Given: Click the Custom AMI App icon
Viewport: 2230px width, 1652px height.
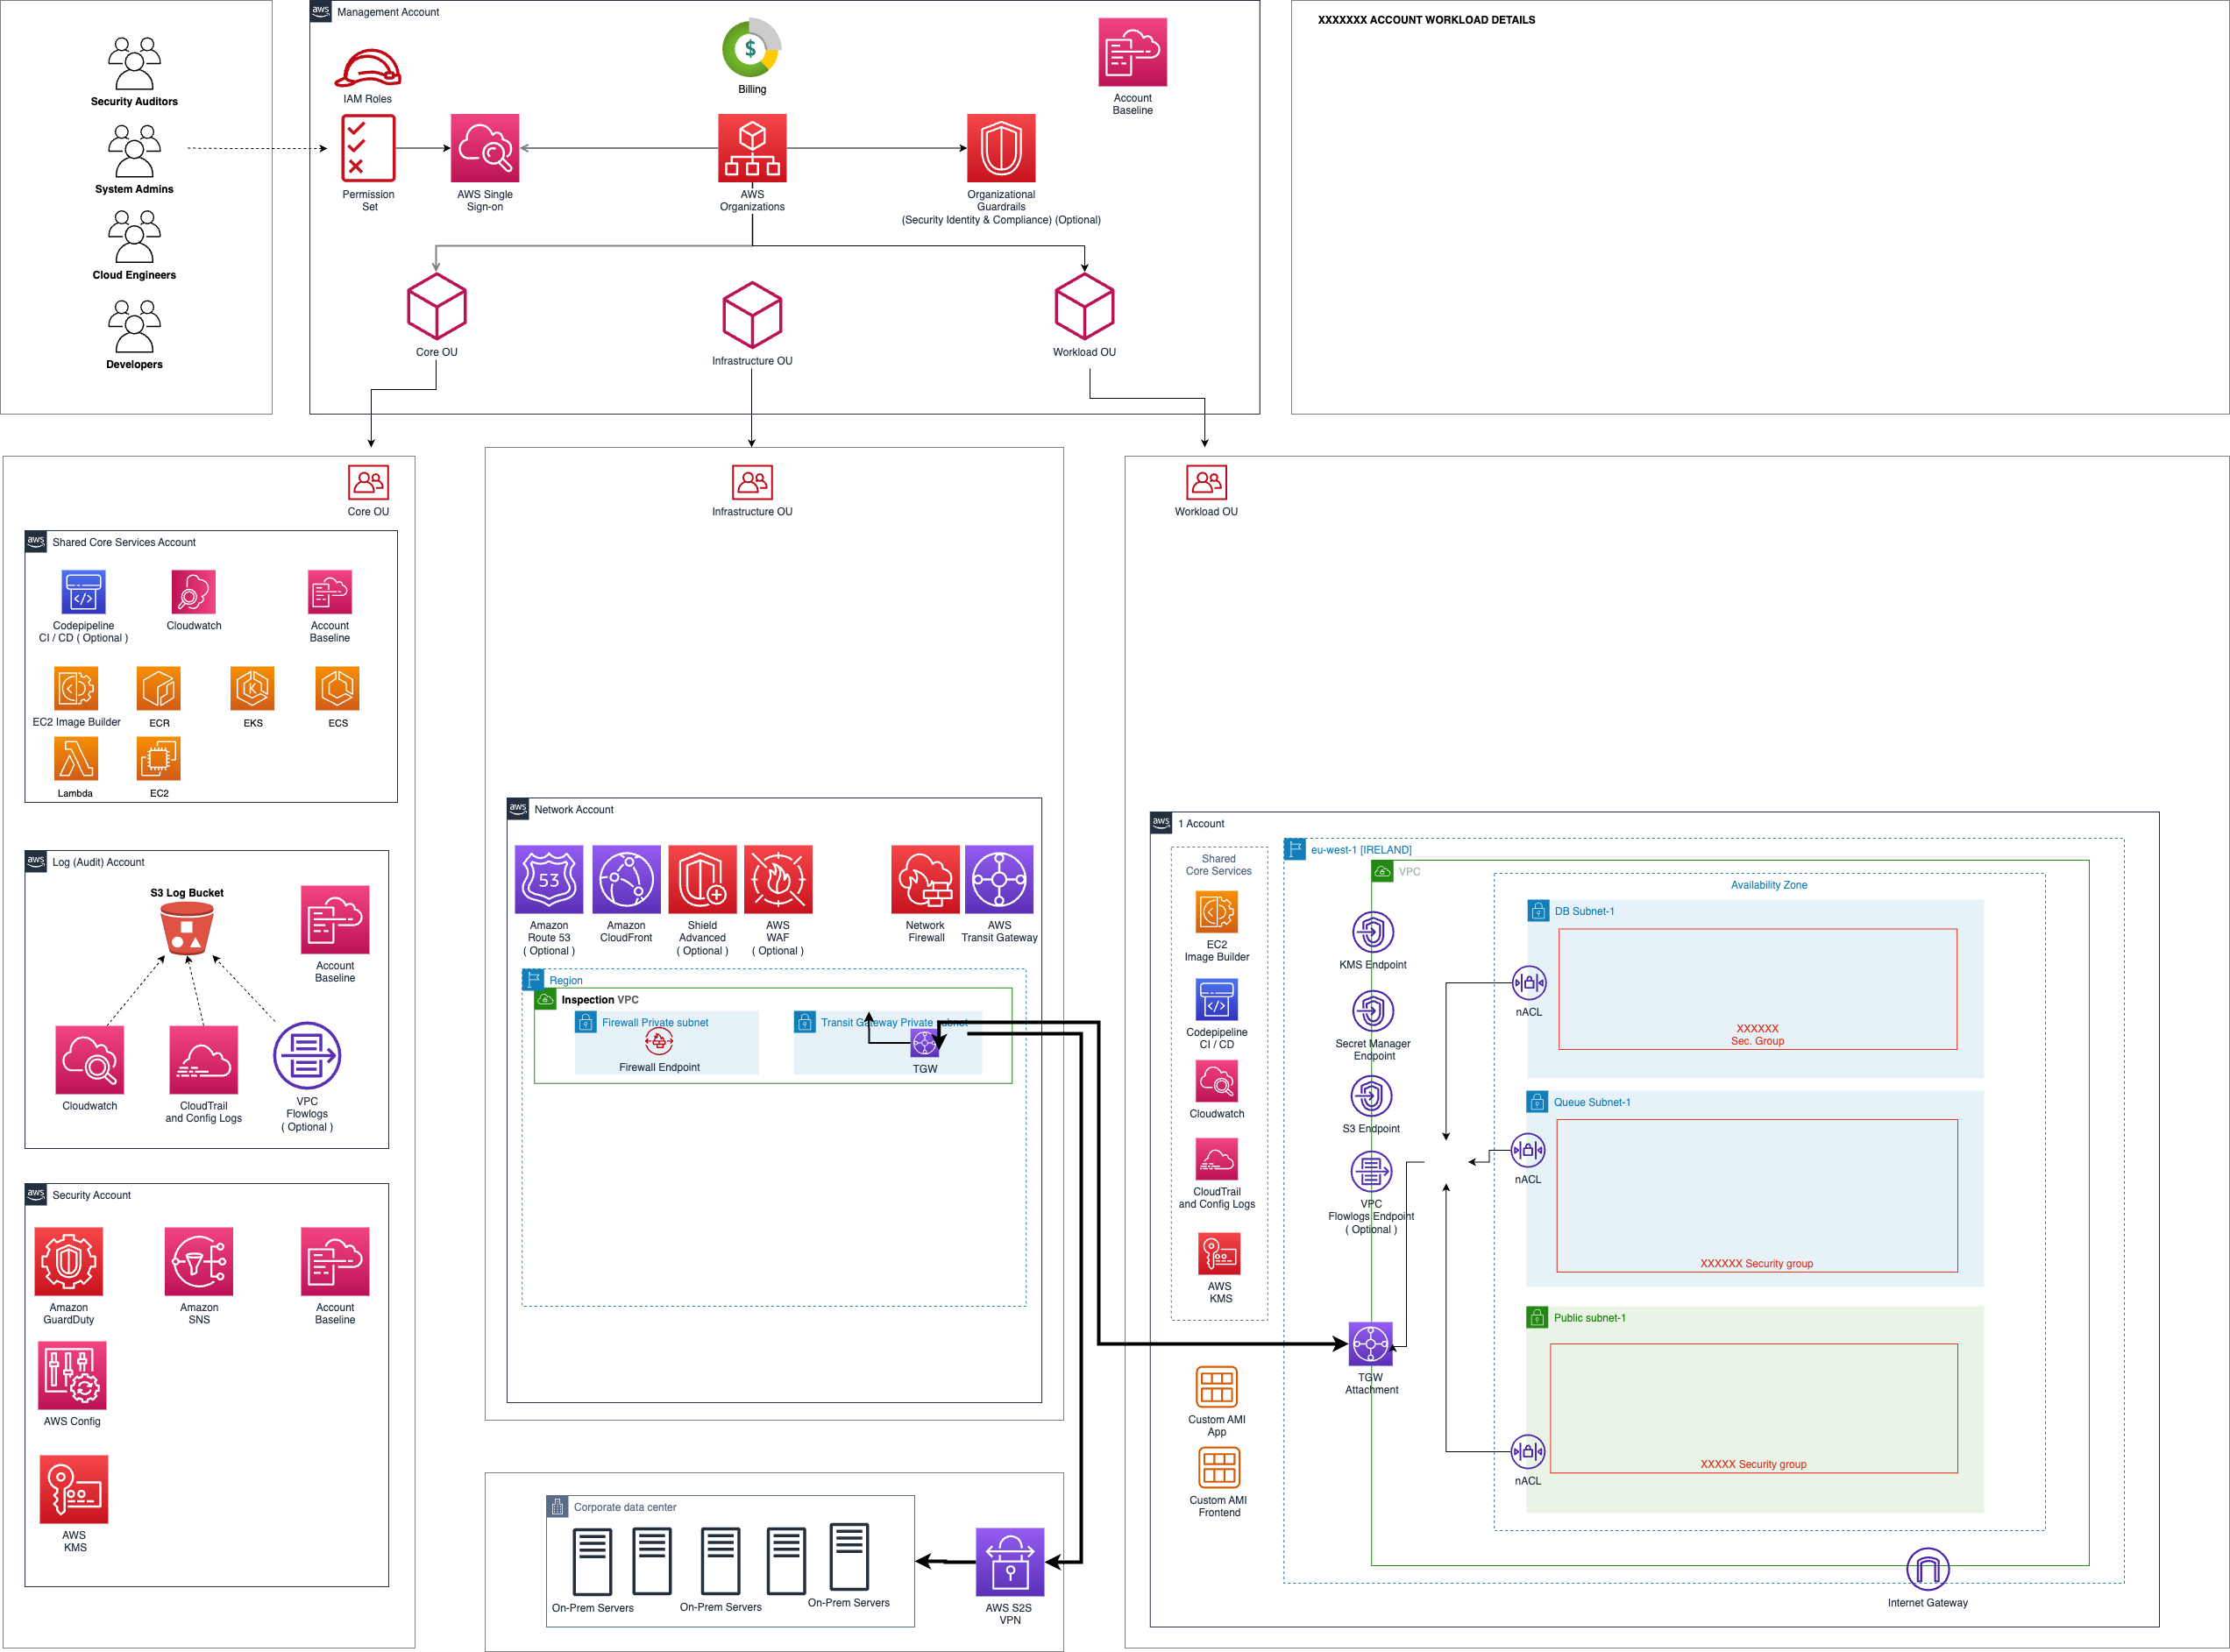Looking at the screenshot, I should pyautogui.click(x=1217, y=1387).
